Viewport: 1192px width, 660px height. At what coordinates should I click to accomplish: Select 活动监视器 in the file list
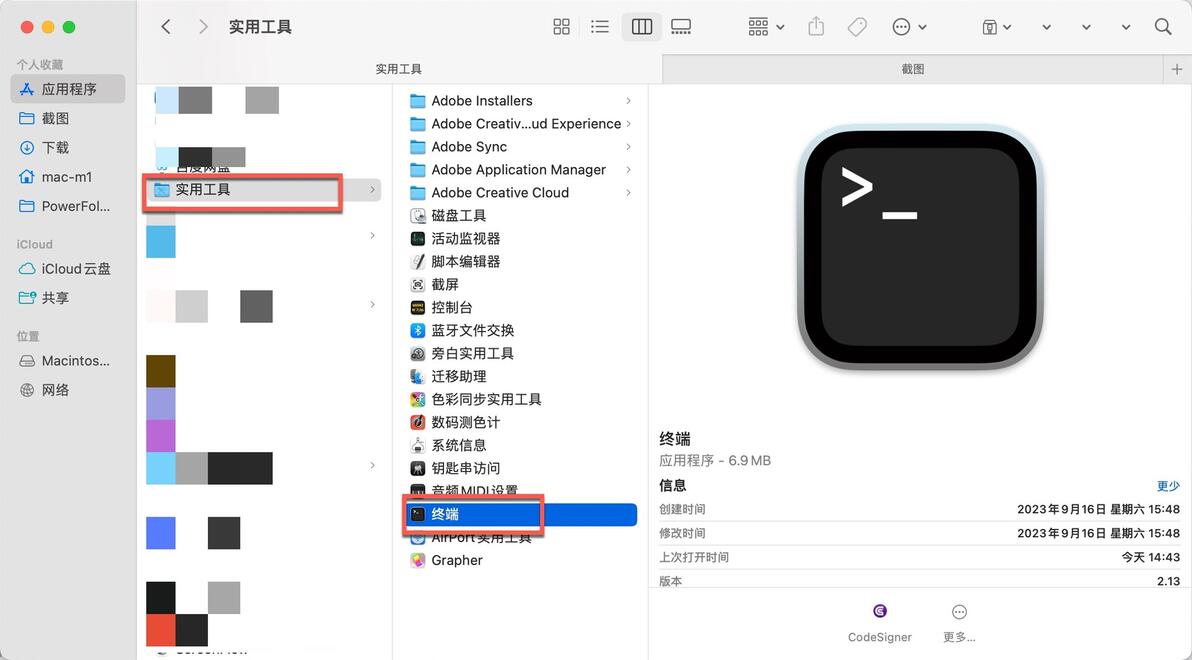click(465, 239)
